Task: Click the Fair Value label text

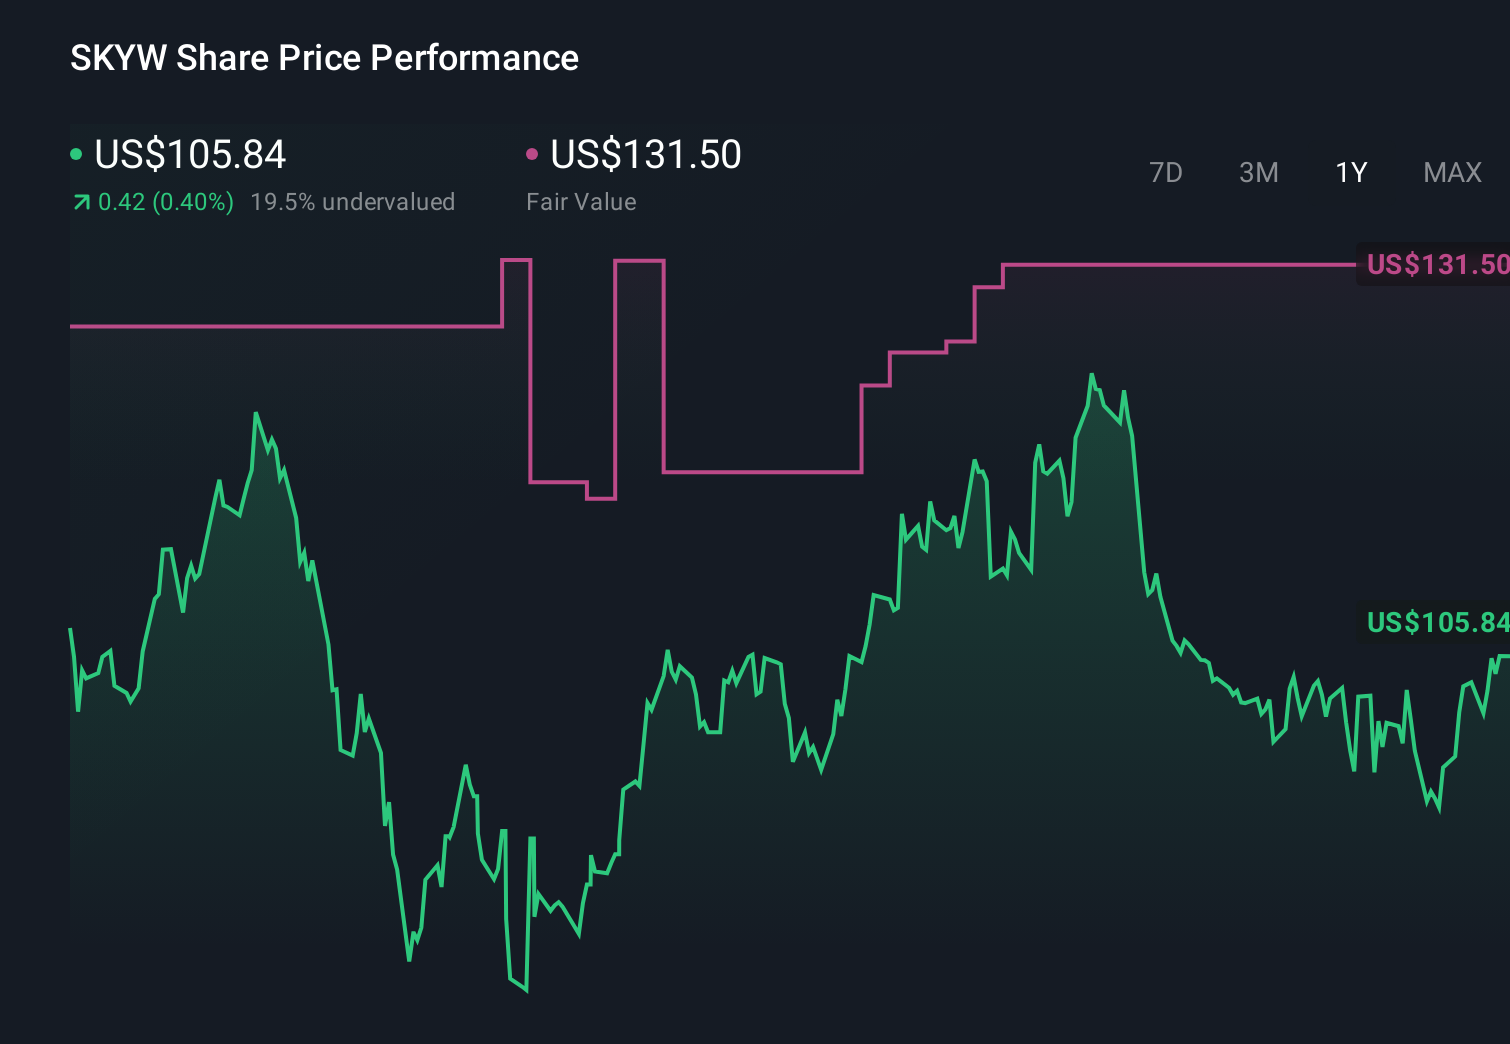Action: pyautogui.click(x=581, y=202)
